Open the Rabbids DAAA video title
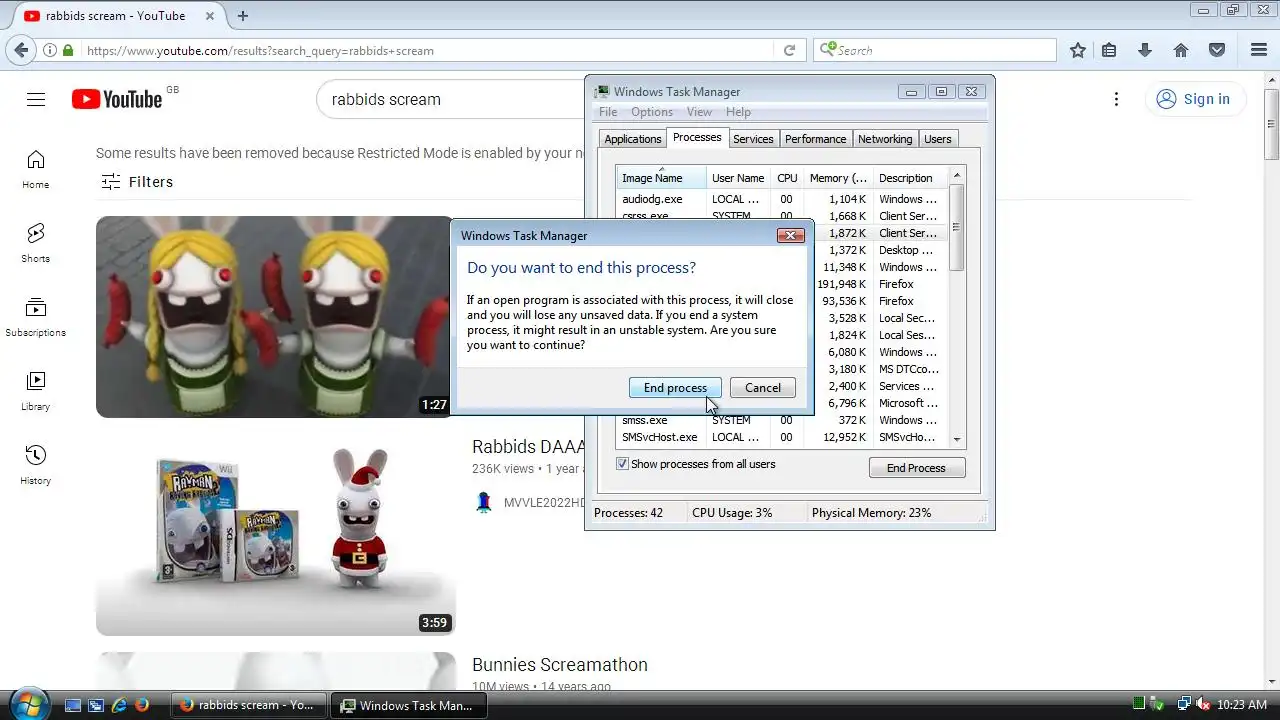Viewport: 1280px width, 720px height. [x=529, y=447]
